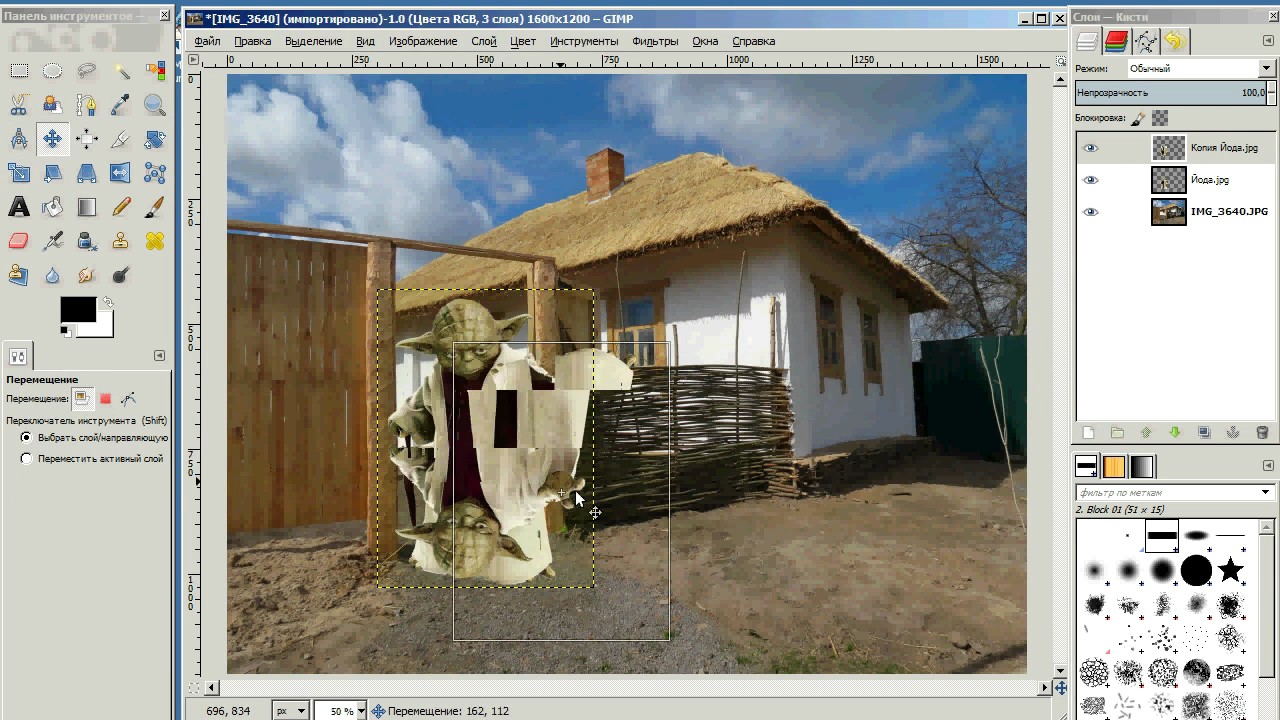
Task: Select the Pencil tool
Action: point(121,207)
